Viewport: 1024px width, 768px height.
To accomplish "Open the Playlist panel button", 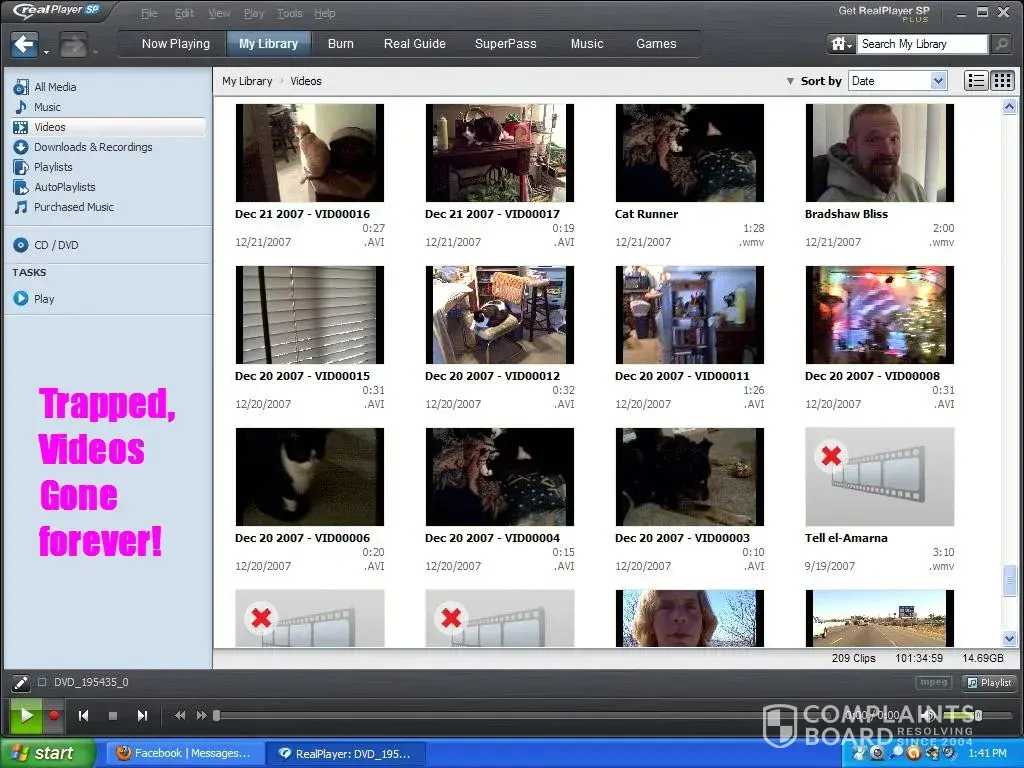I will [989, 683].
